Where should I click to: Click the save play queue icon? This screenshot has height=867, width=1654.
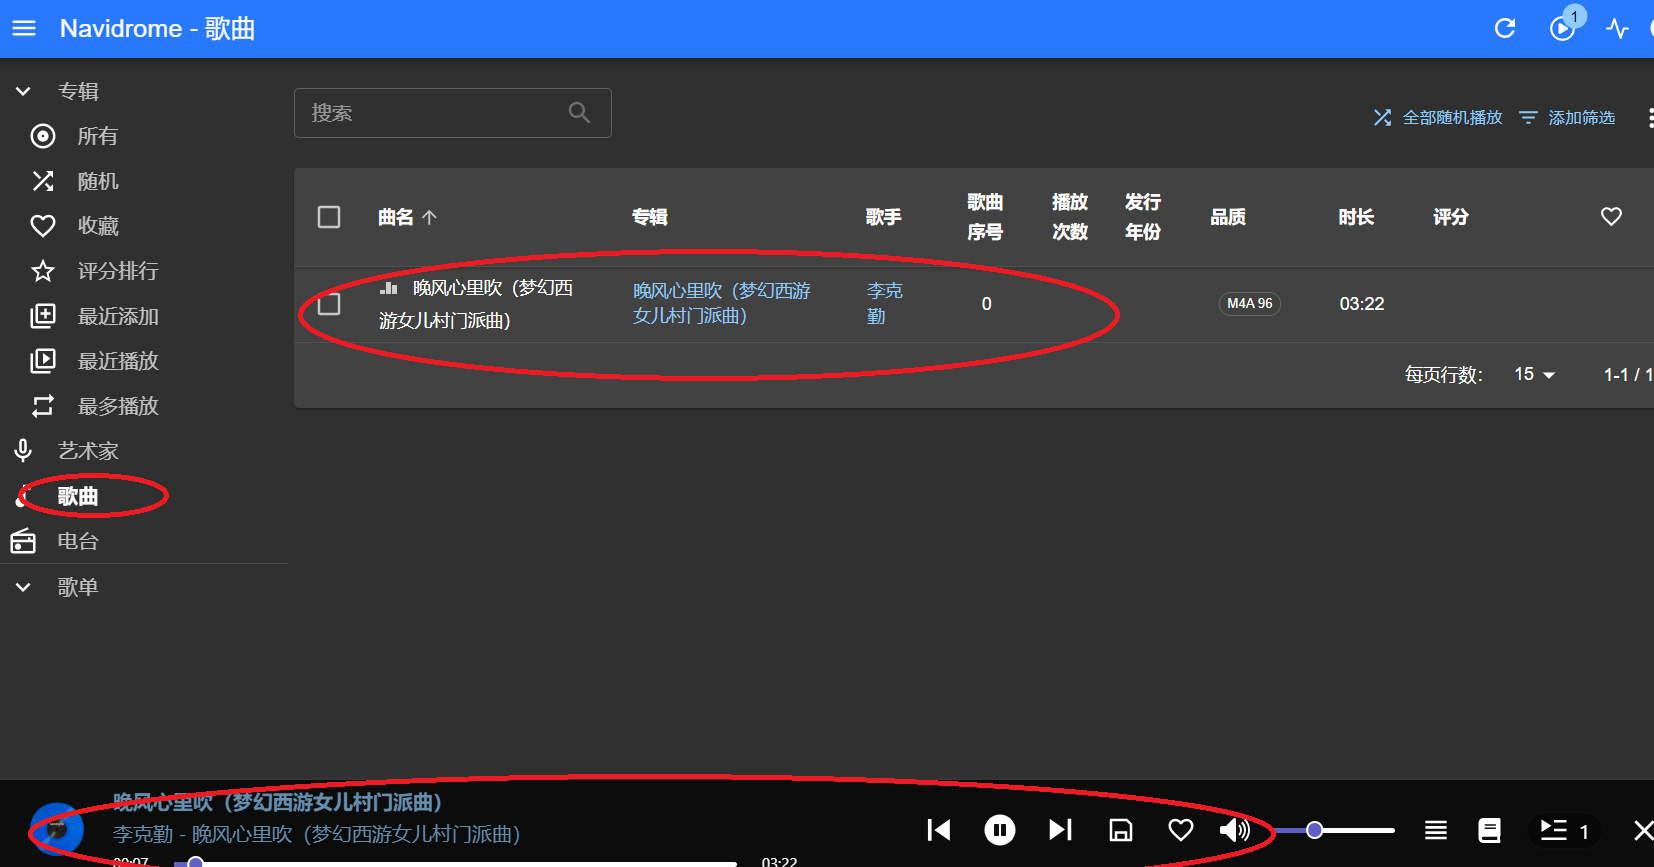tap(1121, 830)
